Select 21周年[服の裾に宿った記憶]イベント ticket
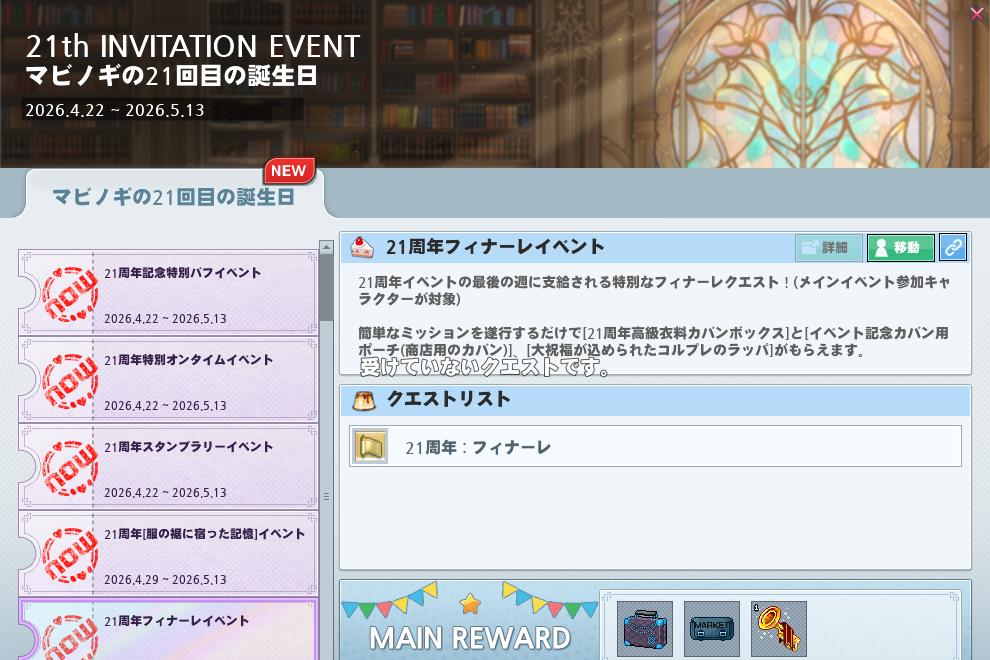 (169, 553)
